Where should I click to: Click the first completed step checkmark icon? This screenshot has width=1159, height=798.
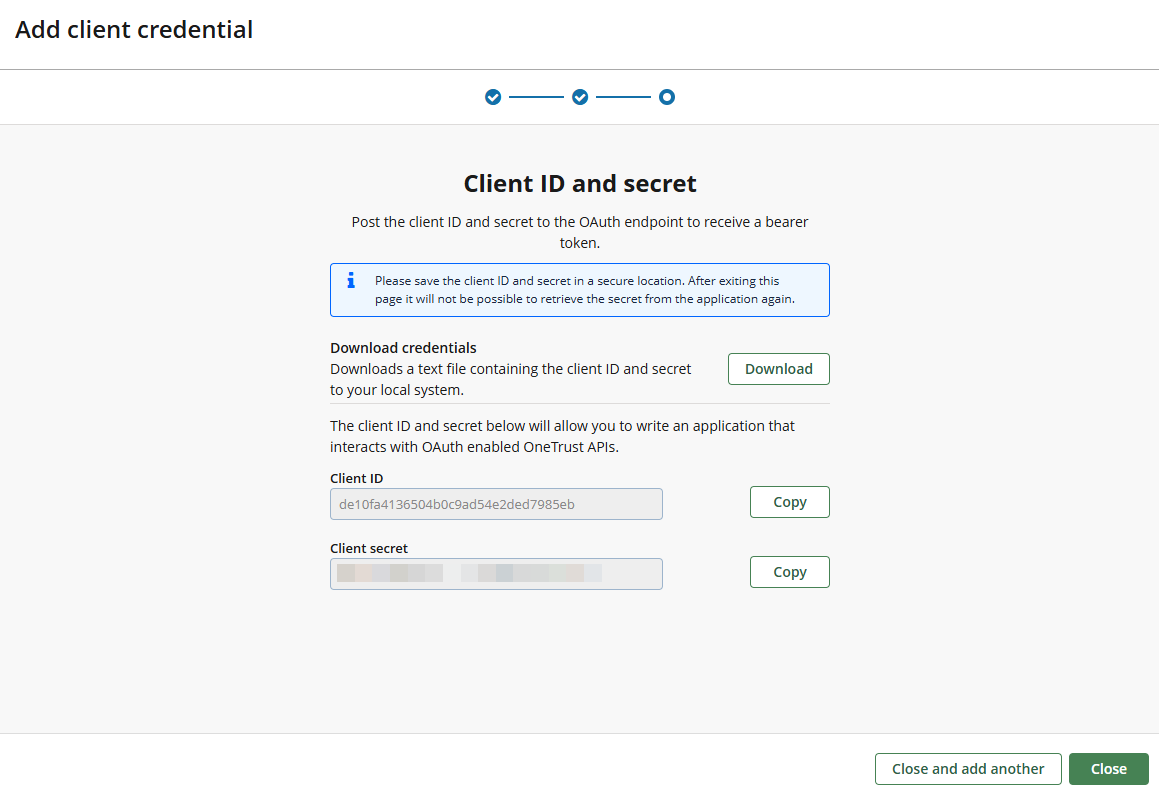pos(493,97)
